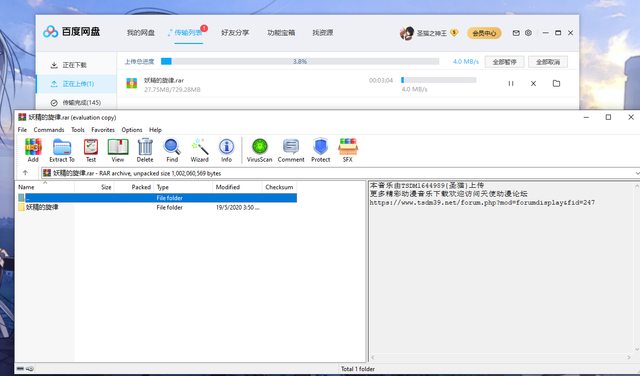Click the 27.75MB/729.28MB size text
This screenshot has height=376, width=640.
click(x=172, y=89)
